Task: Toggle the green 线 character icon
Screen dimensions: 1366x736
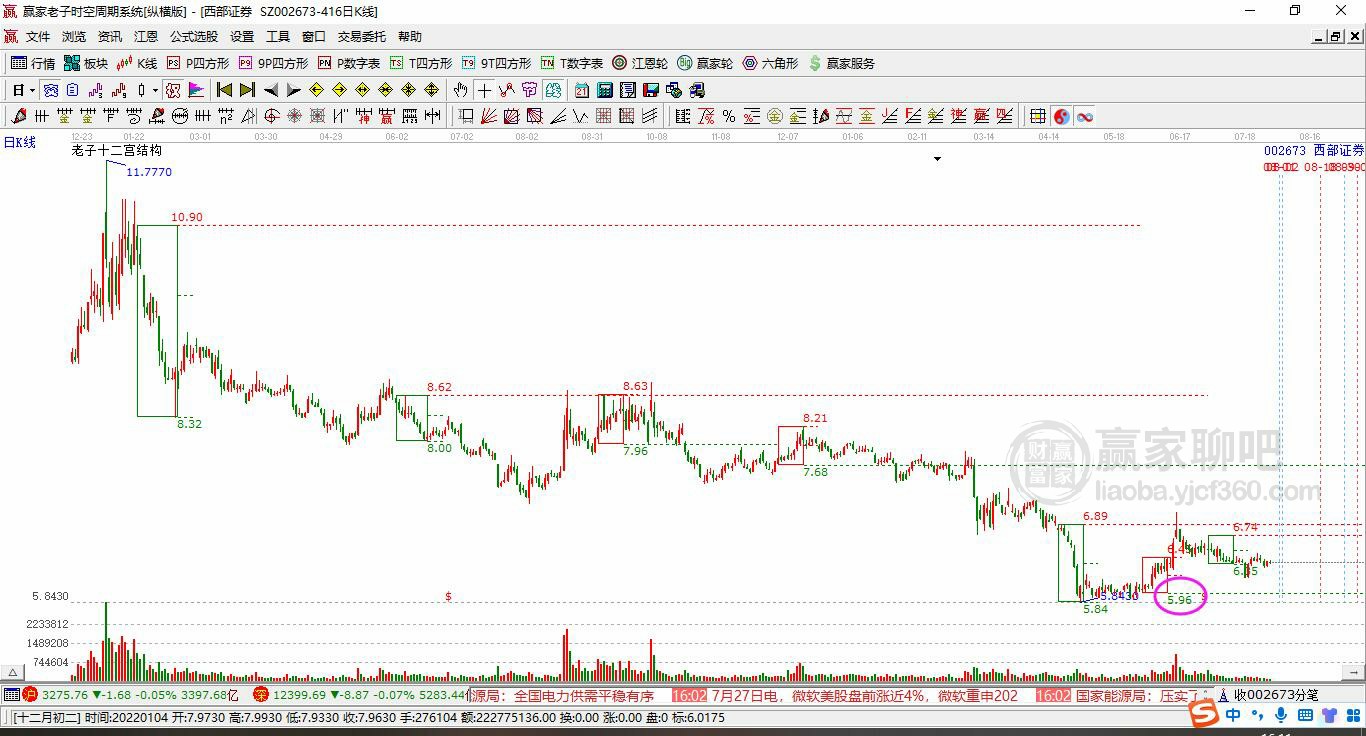Action: point(552,90)
